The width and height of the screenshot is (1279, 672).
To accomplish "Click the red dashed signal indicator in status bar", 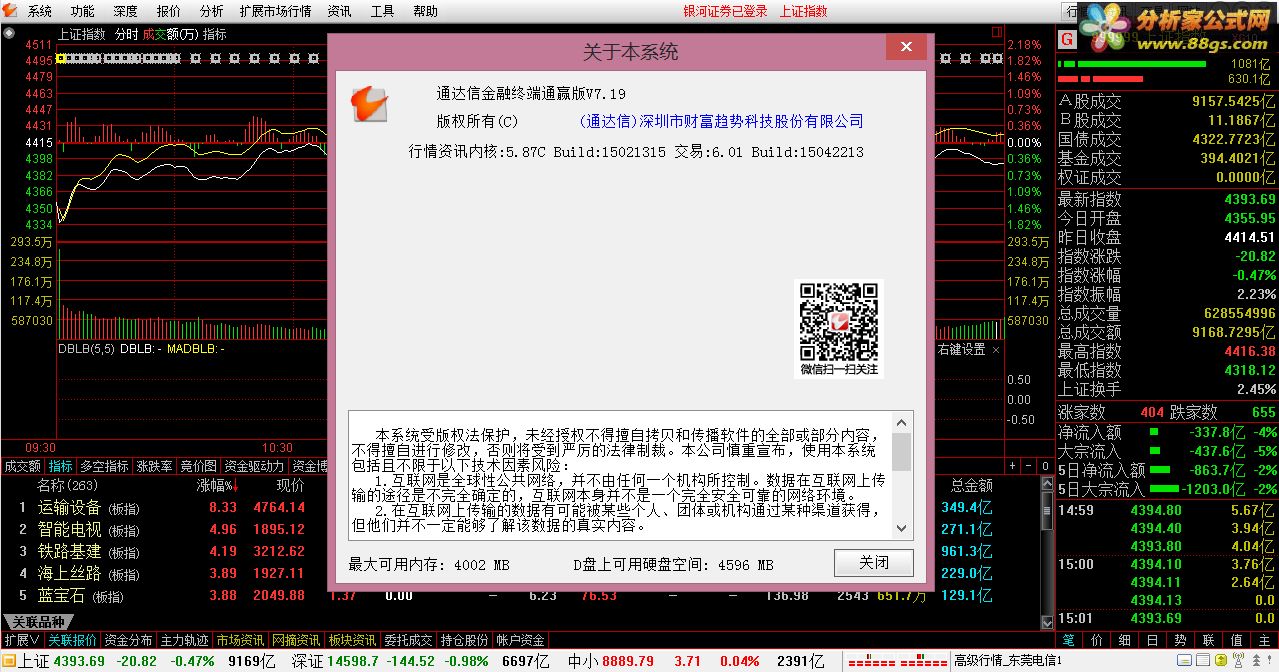I will (896, 662).
